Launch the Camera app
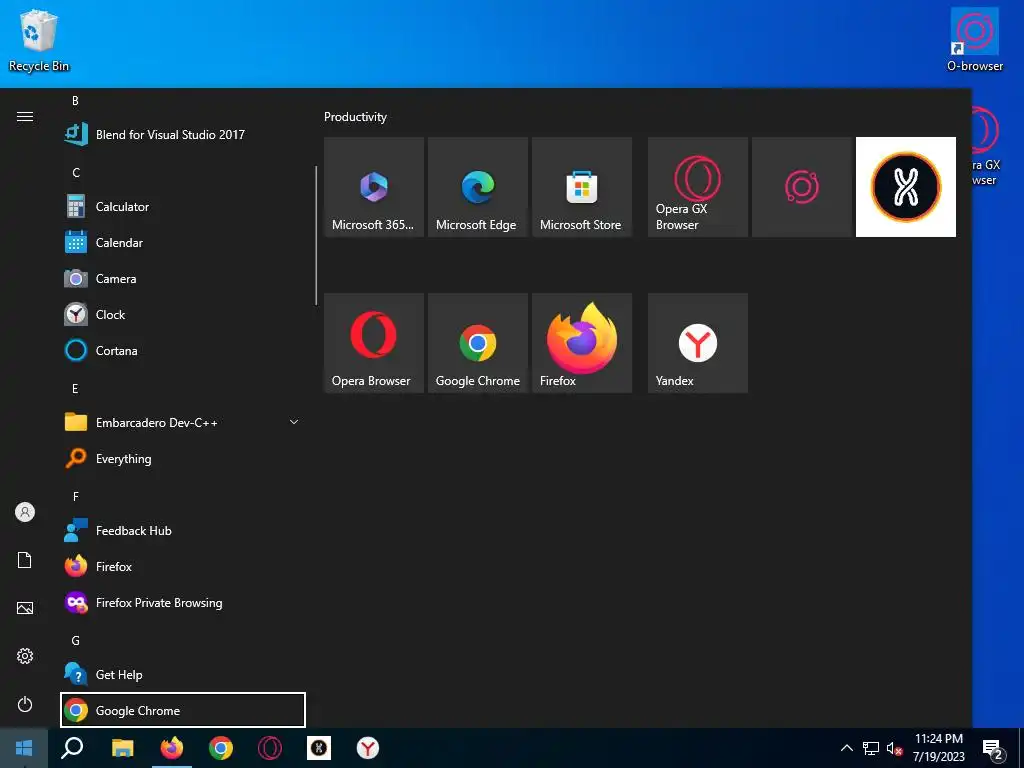Screen dimensions: 1024x768 [183, 278]
